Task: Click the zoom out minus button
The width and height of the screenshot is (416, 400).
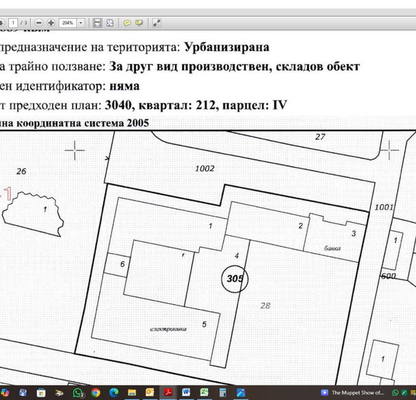Action: tap(39, 23)
